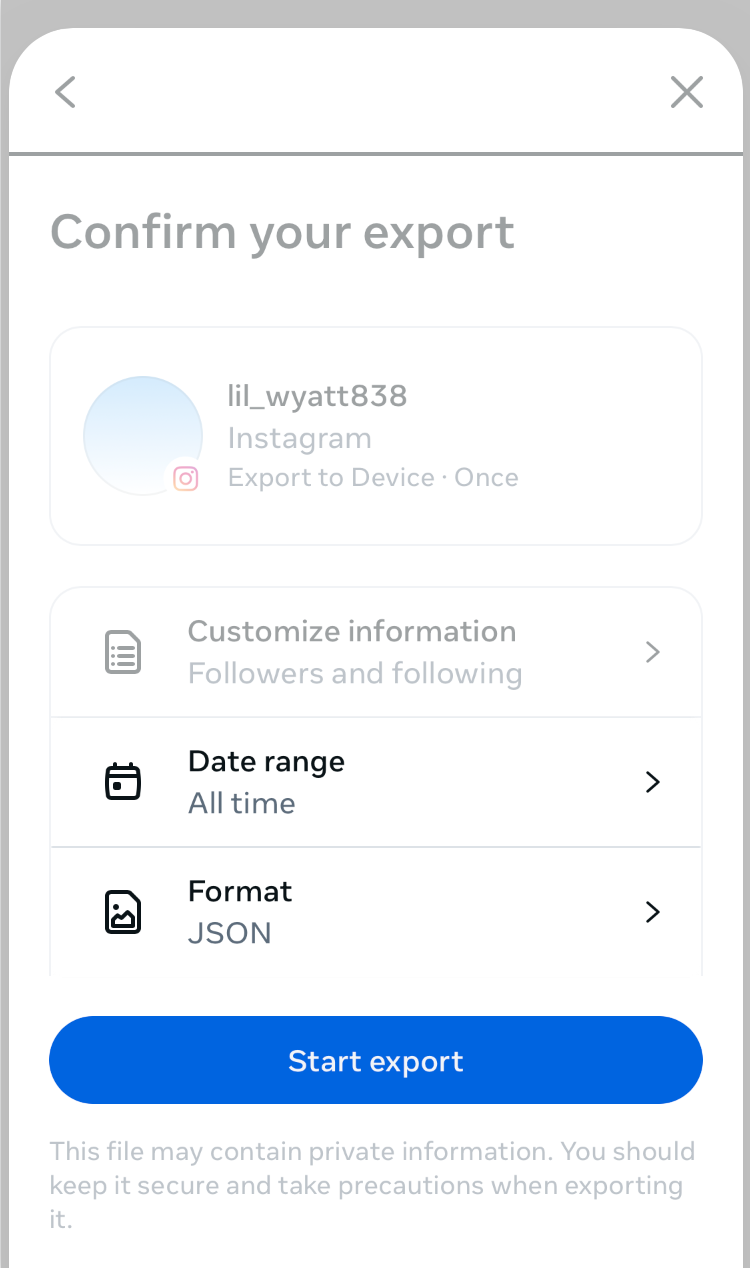750x1268 pixels.
Task: Click the Instagram badge on the profile photo
Action: click(x=185, y=479)
